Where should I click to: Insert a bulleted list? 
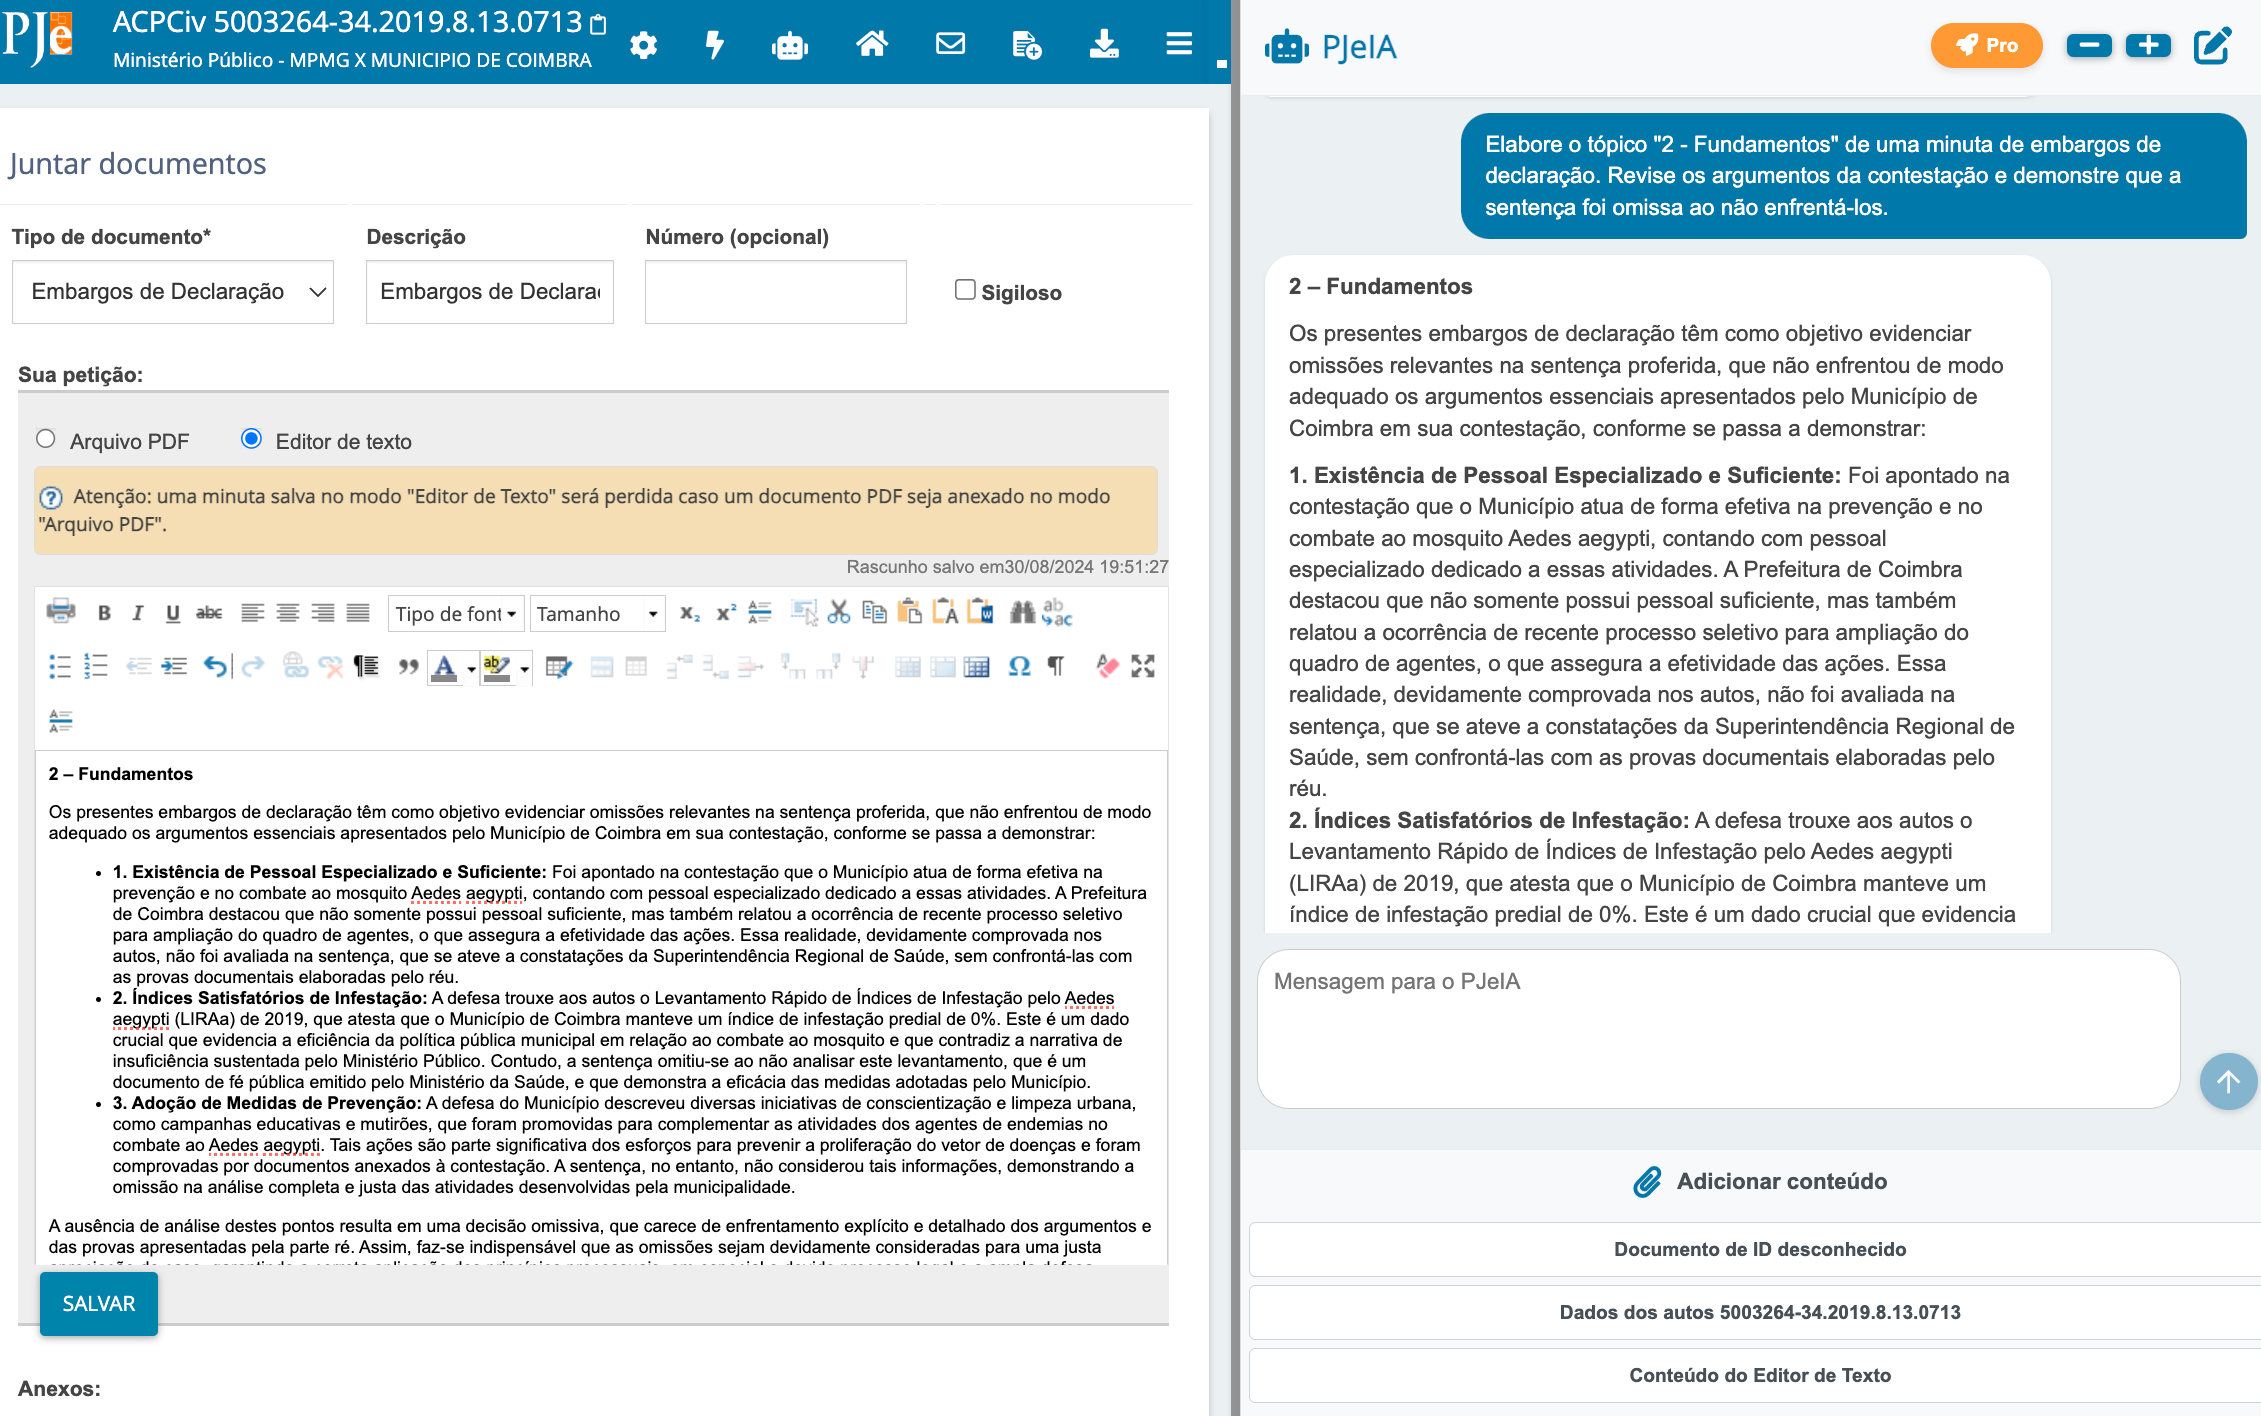click(x=60, y=666)
